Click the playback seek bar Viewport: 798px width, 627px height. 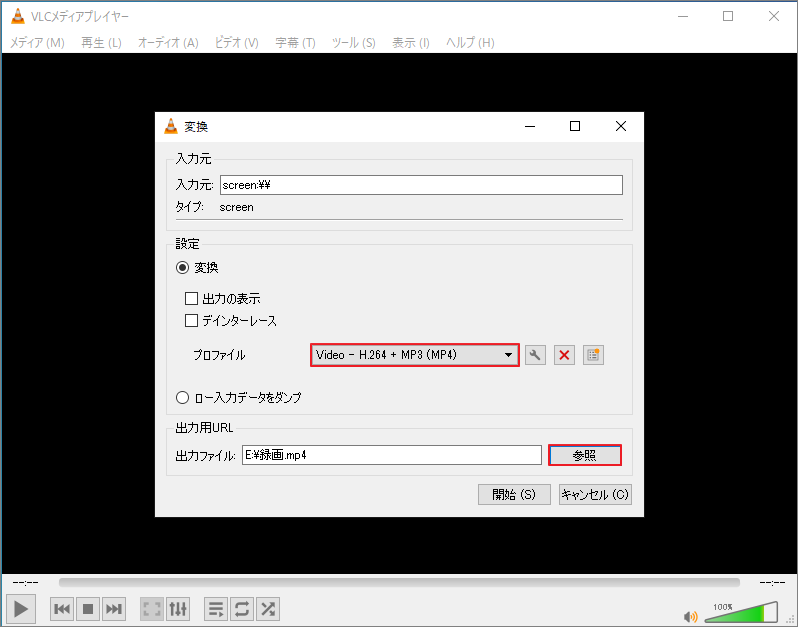click(x=399, y=582)
